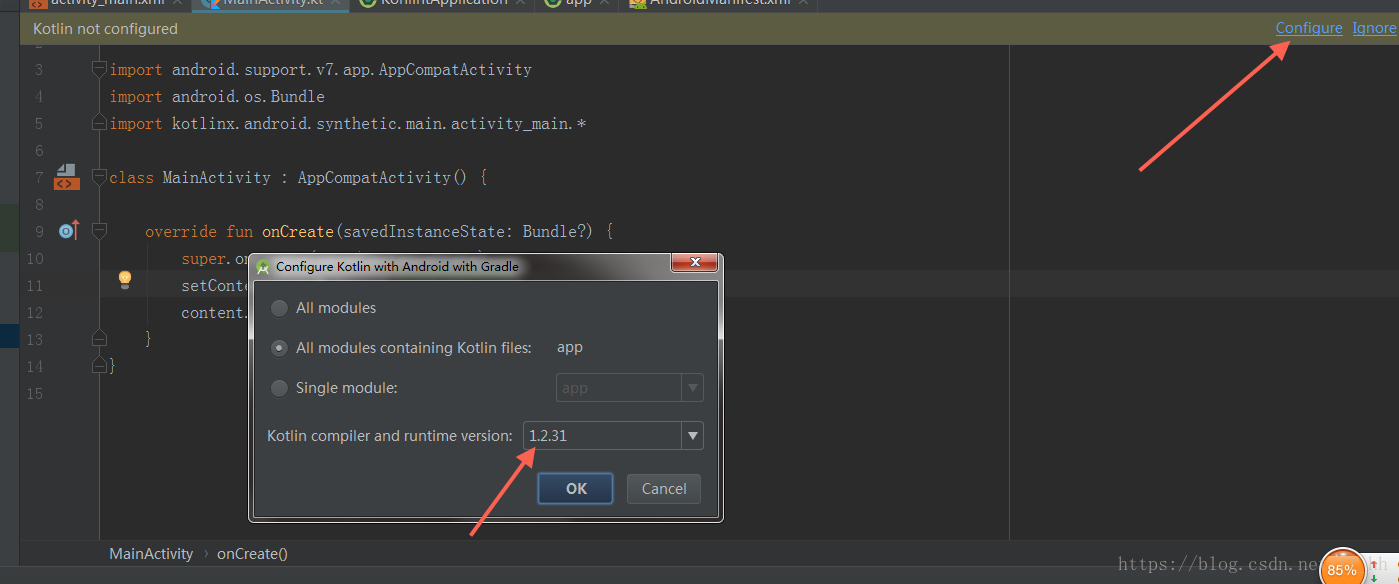The height and width of the screenshot is (584, 1399).
Task: Select the All modules radio button
Action: click(279, 307)
